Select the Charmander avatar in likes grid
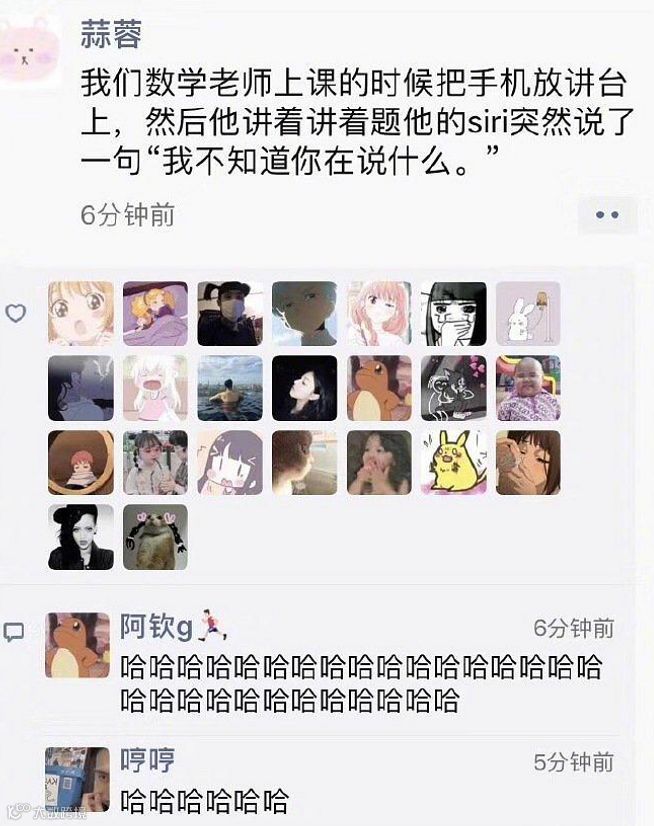The height and width of the screenshot is (826, 654). pos(379,388)
